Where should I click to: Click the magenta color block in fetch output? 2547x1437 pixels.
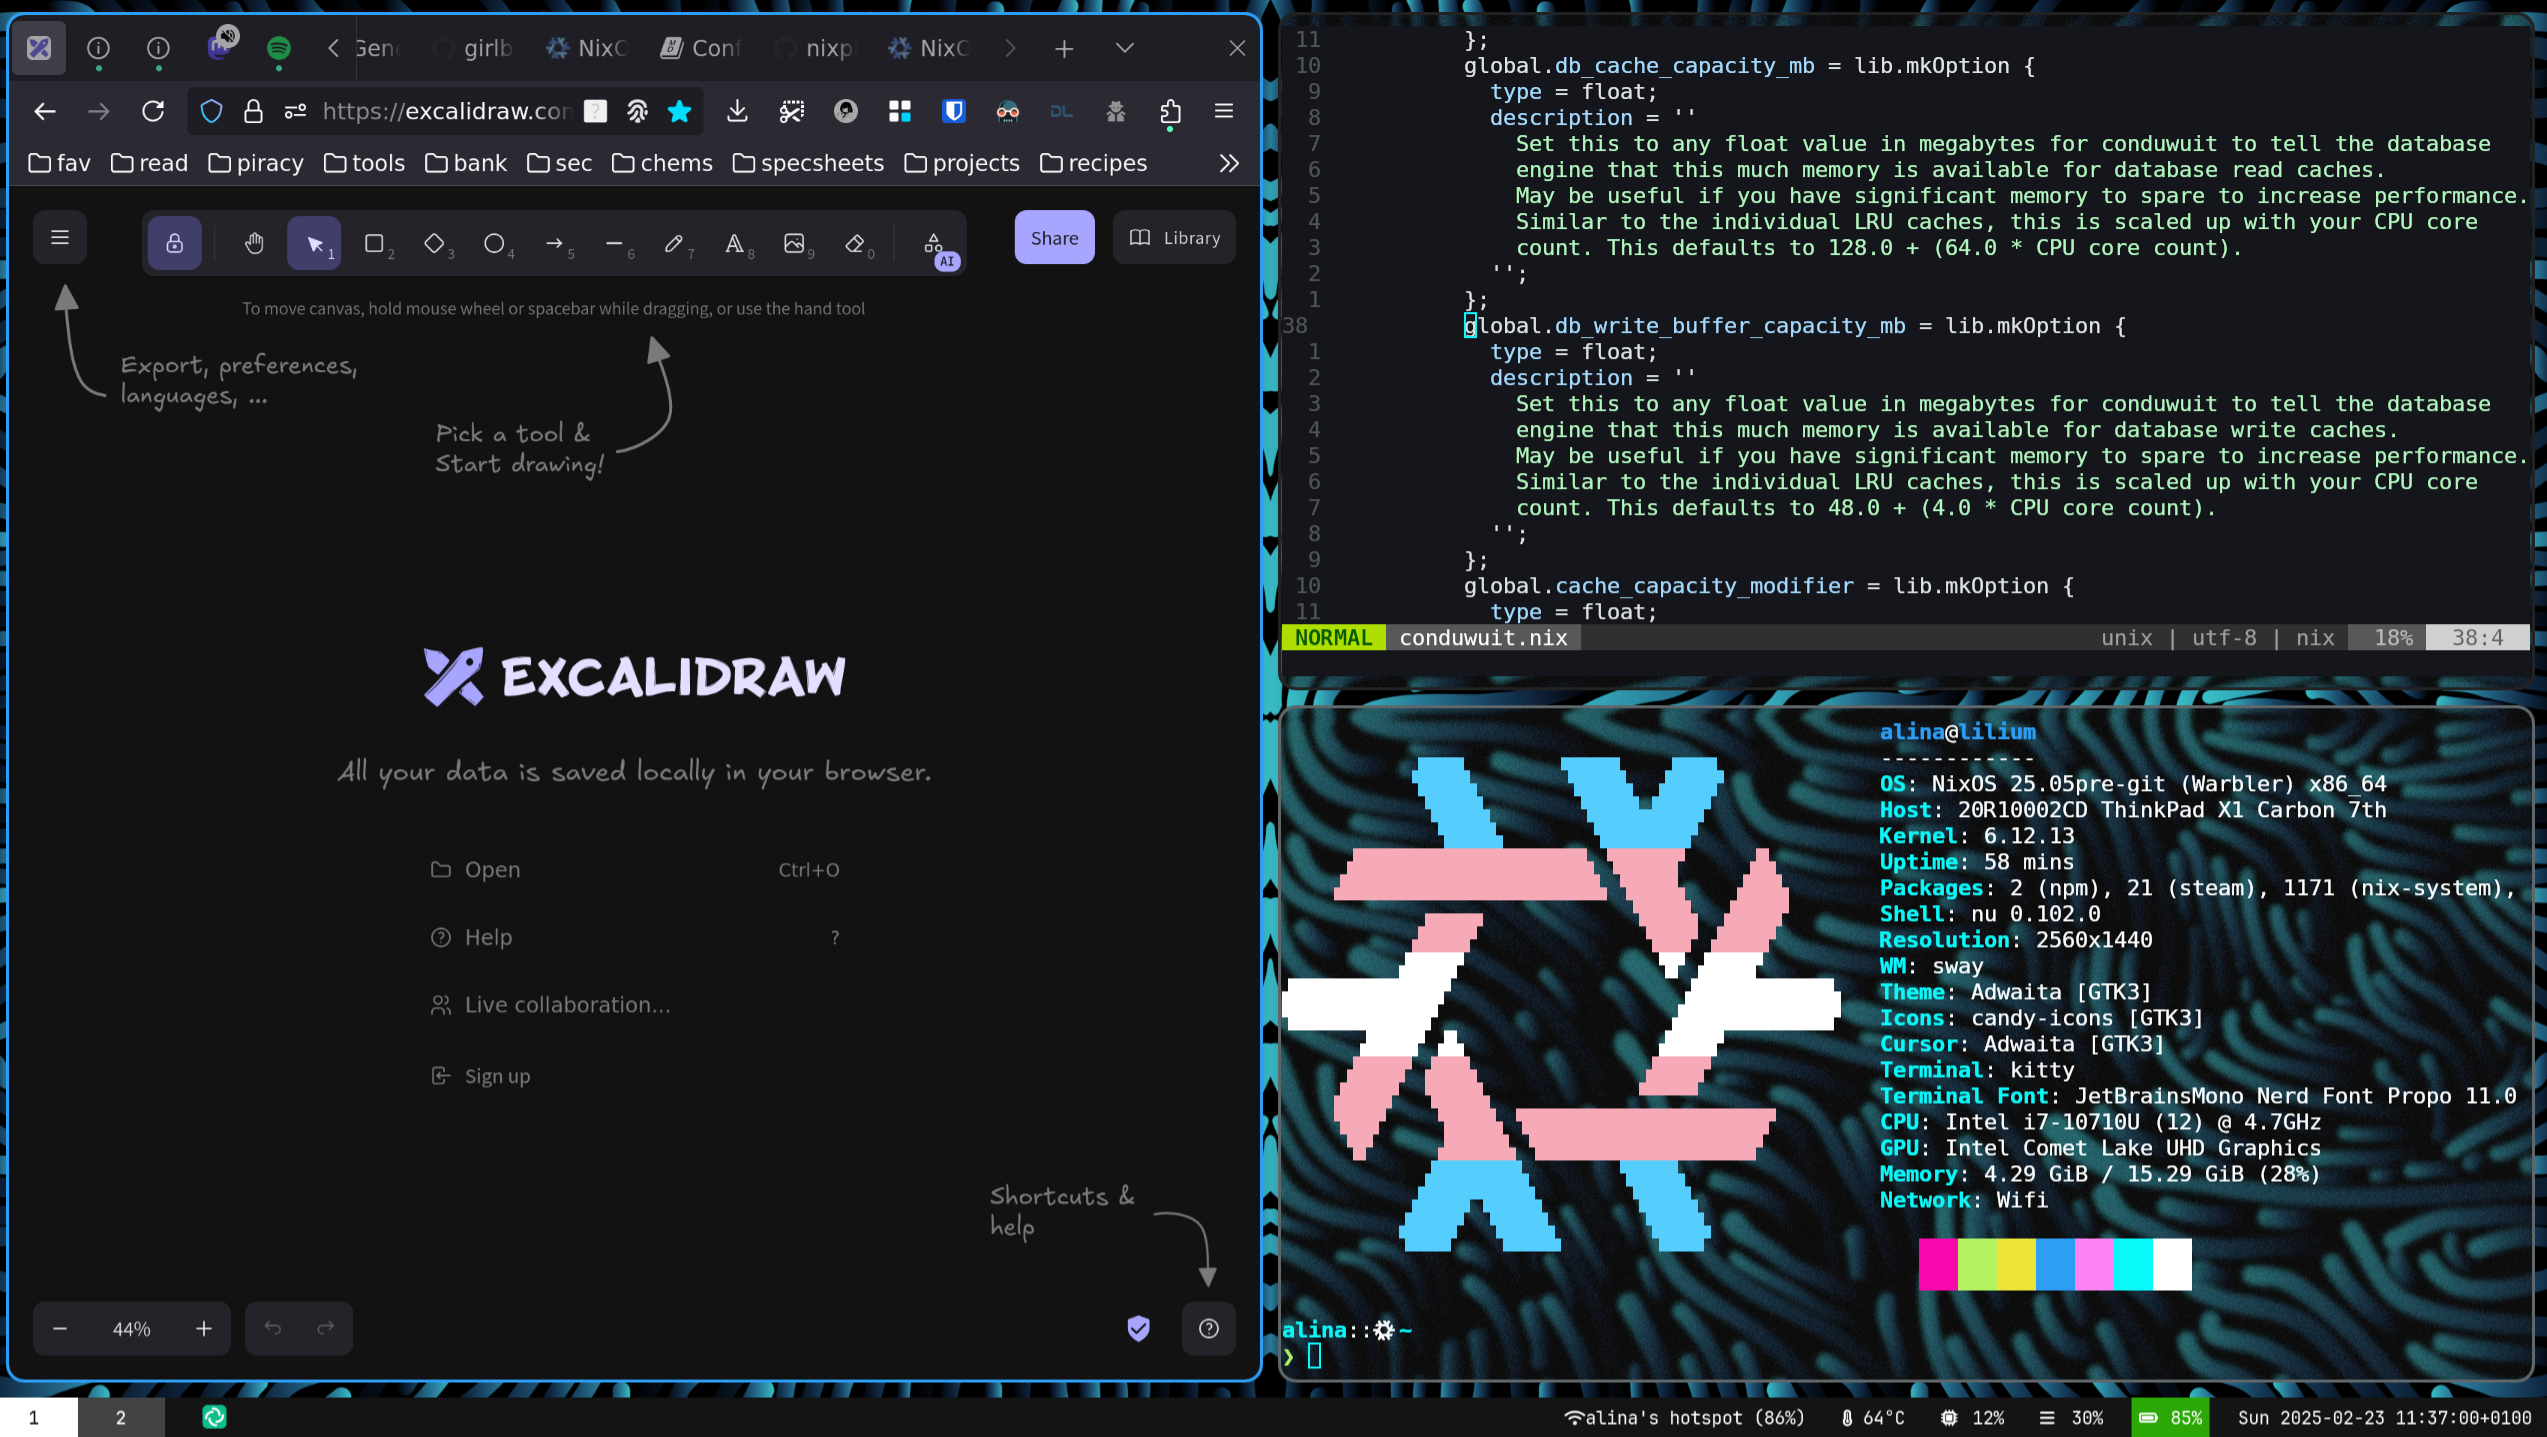(1938, 1264)
